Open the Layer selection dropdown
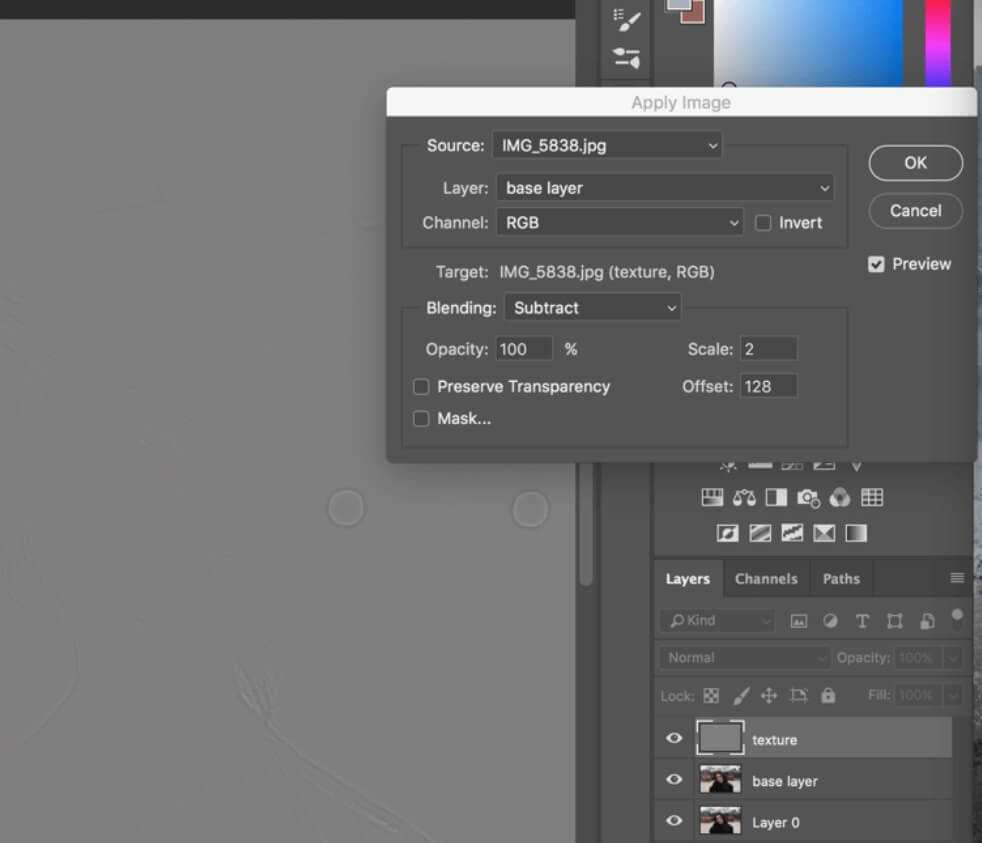Viewport: 982px width, 843px height. pos(665,187)
